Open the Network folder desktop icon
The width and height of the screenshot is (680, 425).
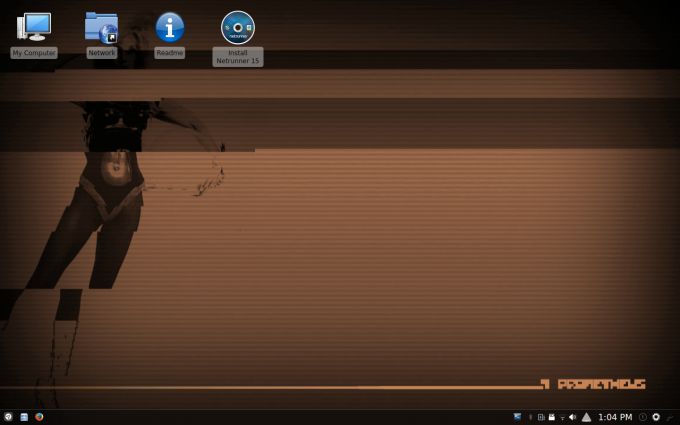tap(101, 28)
